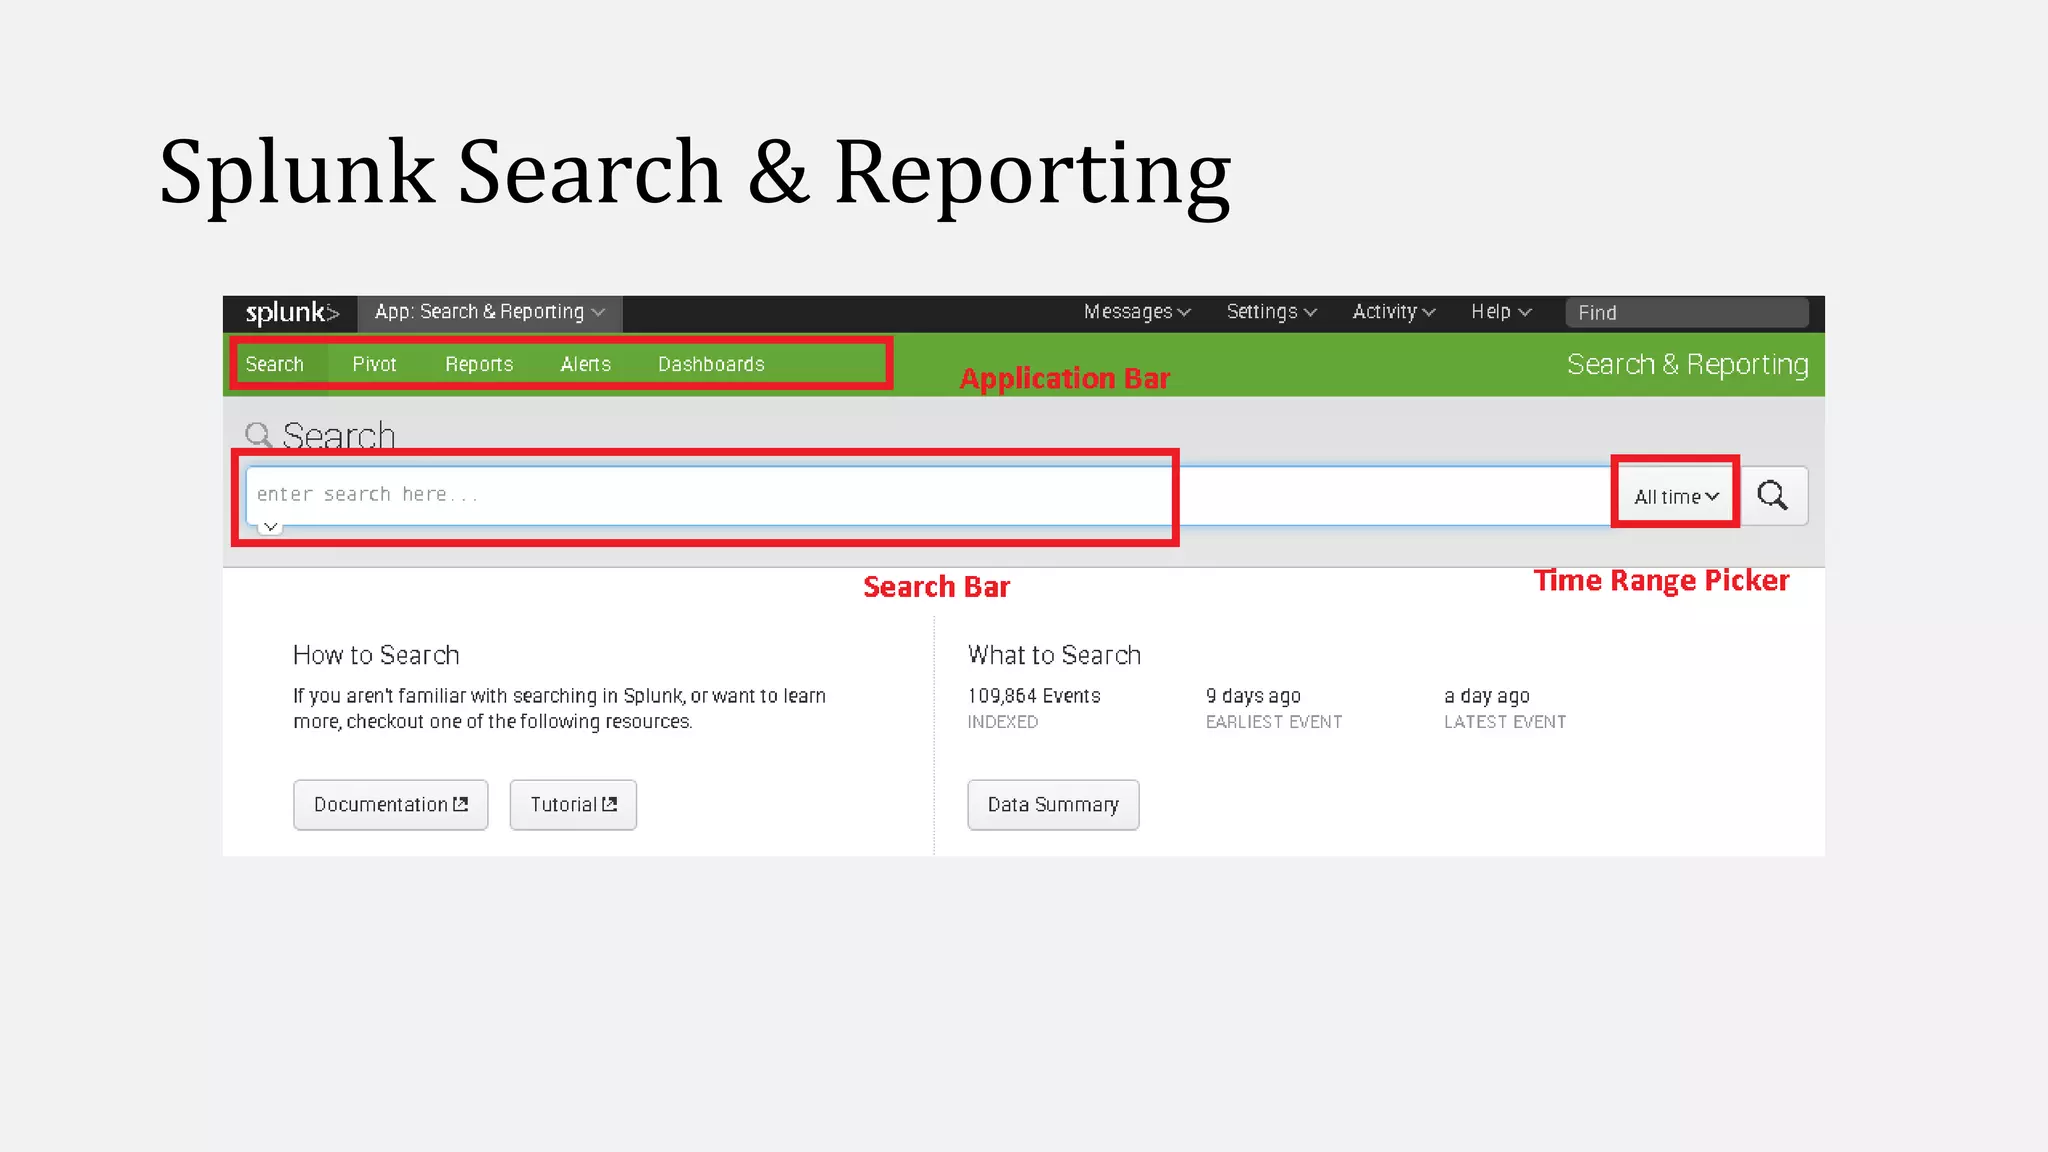
Task: Open the Dashboards tab
Action: coord(711,365)
